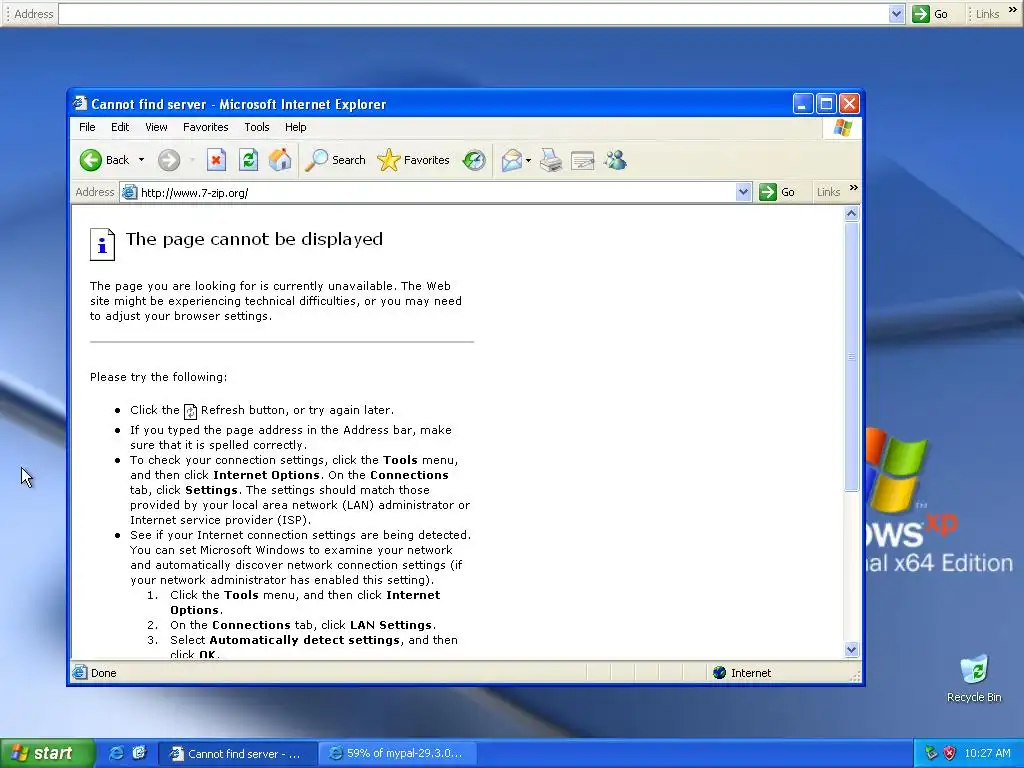Minimize the Internet Explorer window
The image size is (1024, 768).
pos(803,103)
